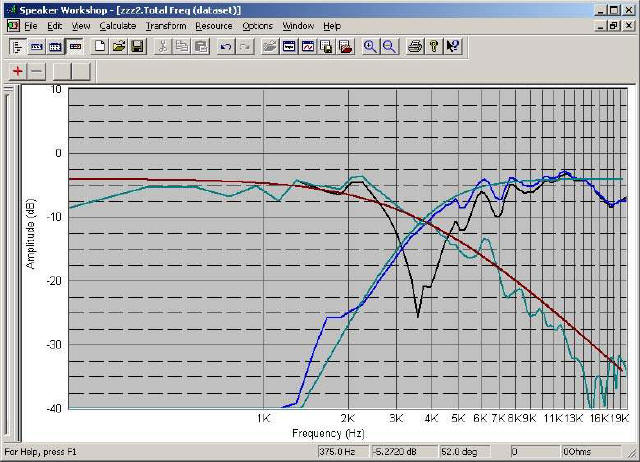The width and height of the screenshot is (640, 462).
Task: Click the Open file folder icon
Action: coord(118,46)
